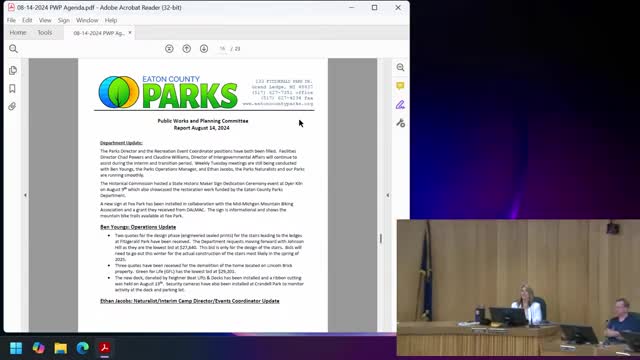Screen dimensions: 640x360
Task: Collapse the right tools pane arrow
Action: click(388, 196)
